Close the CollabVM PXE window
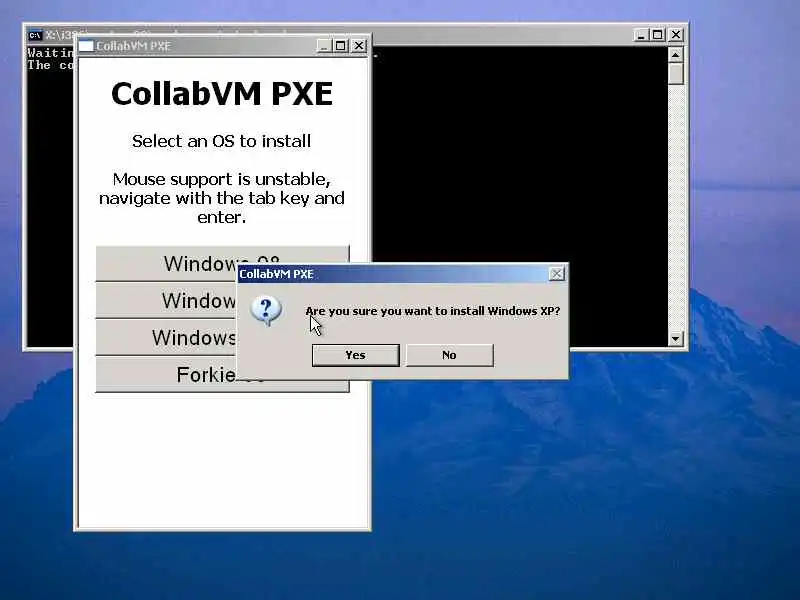The image size is (800, 600). [359, 46]
